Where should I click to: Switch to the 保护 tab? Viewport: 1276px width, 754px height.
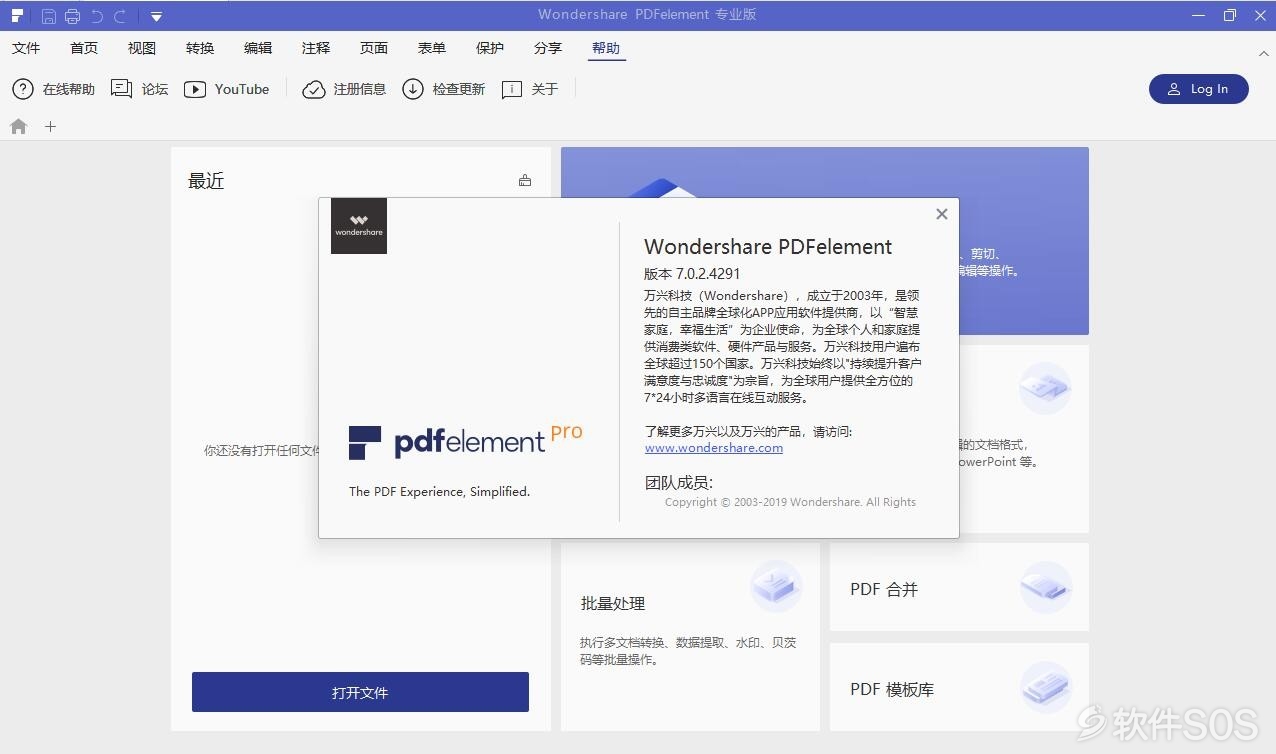pos(490,48)
